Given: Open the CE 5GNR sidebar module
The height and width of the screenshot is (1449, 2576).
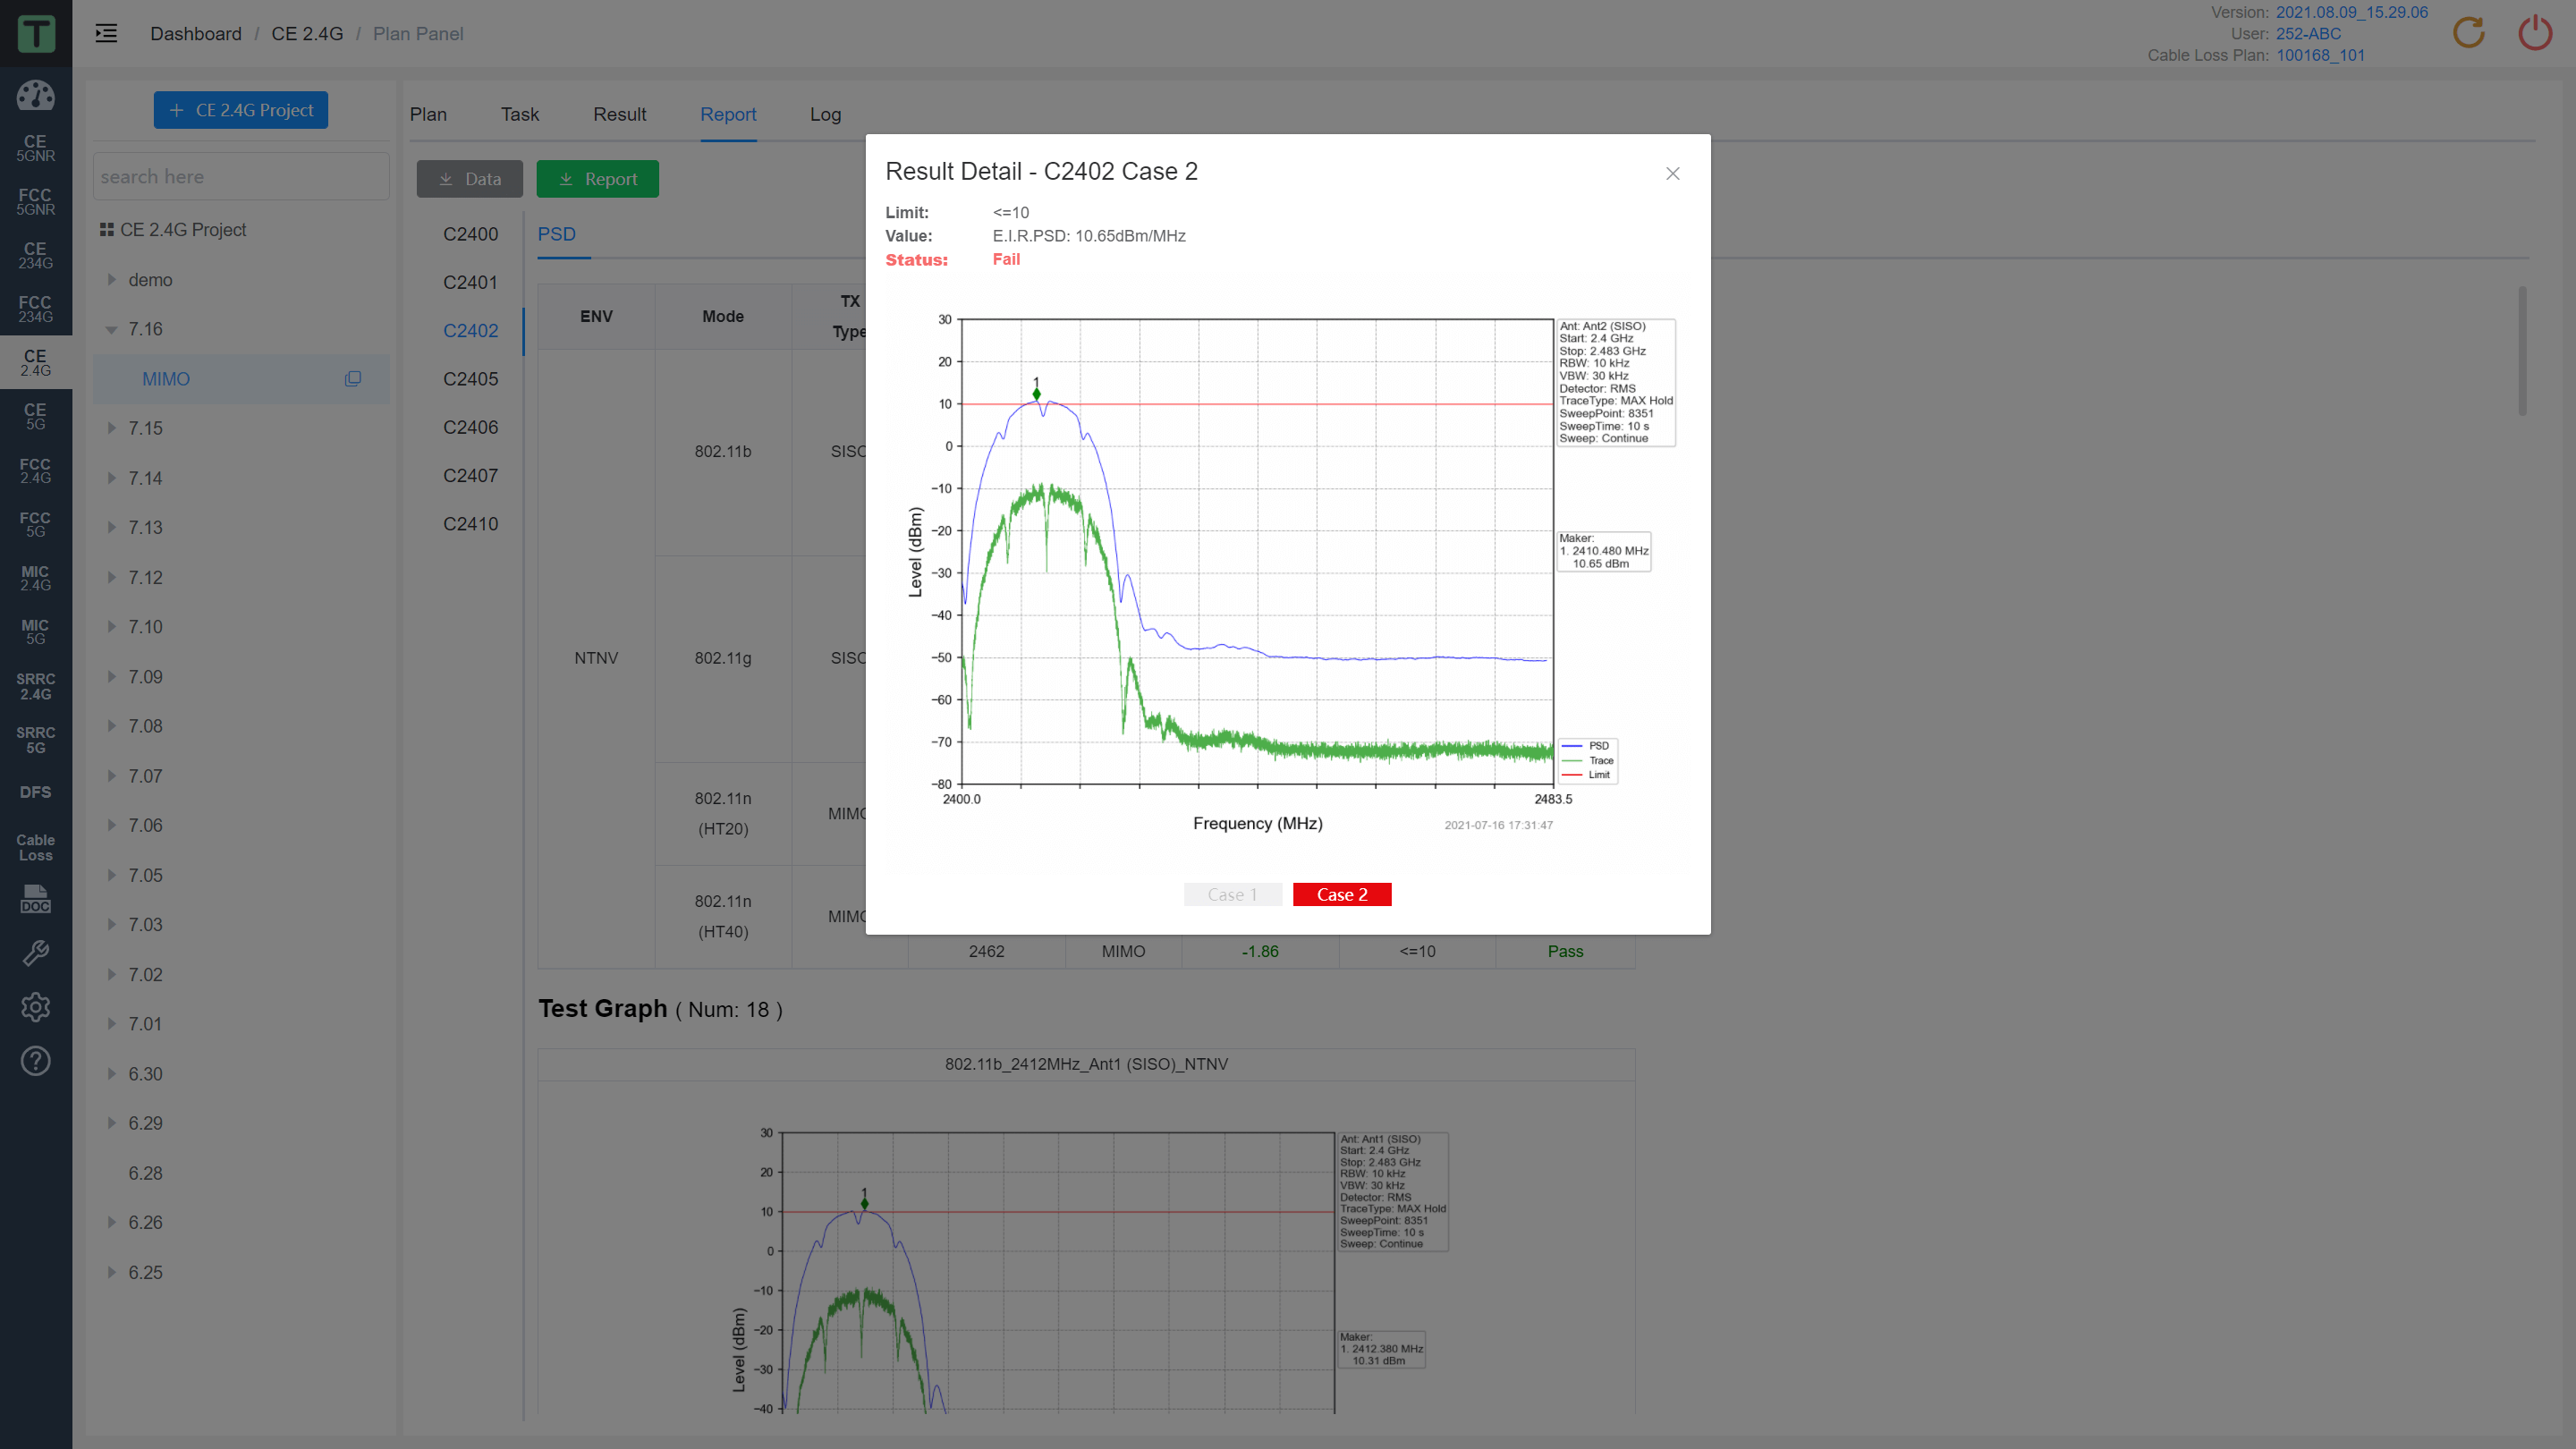Looking at the screenshot, I should [x=35, y=148].
